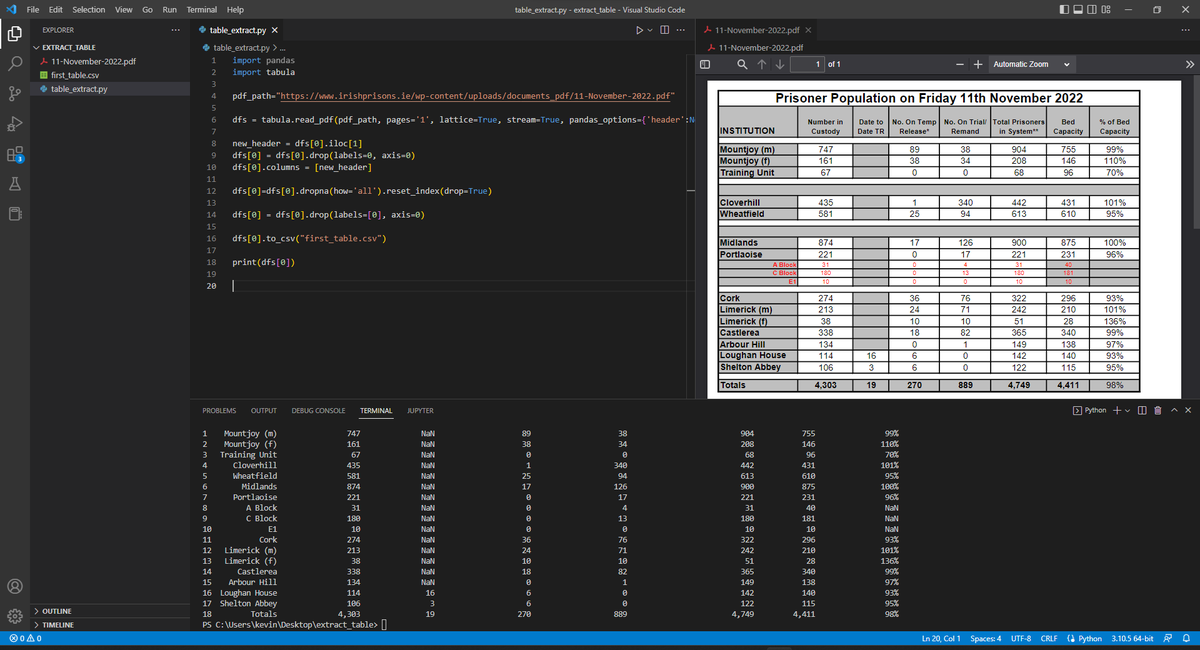
Task: Open the Manage gear icon
Action: [x=15, y=617]
